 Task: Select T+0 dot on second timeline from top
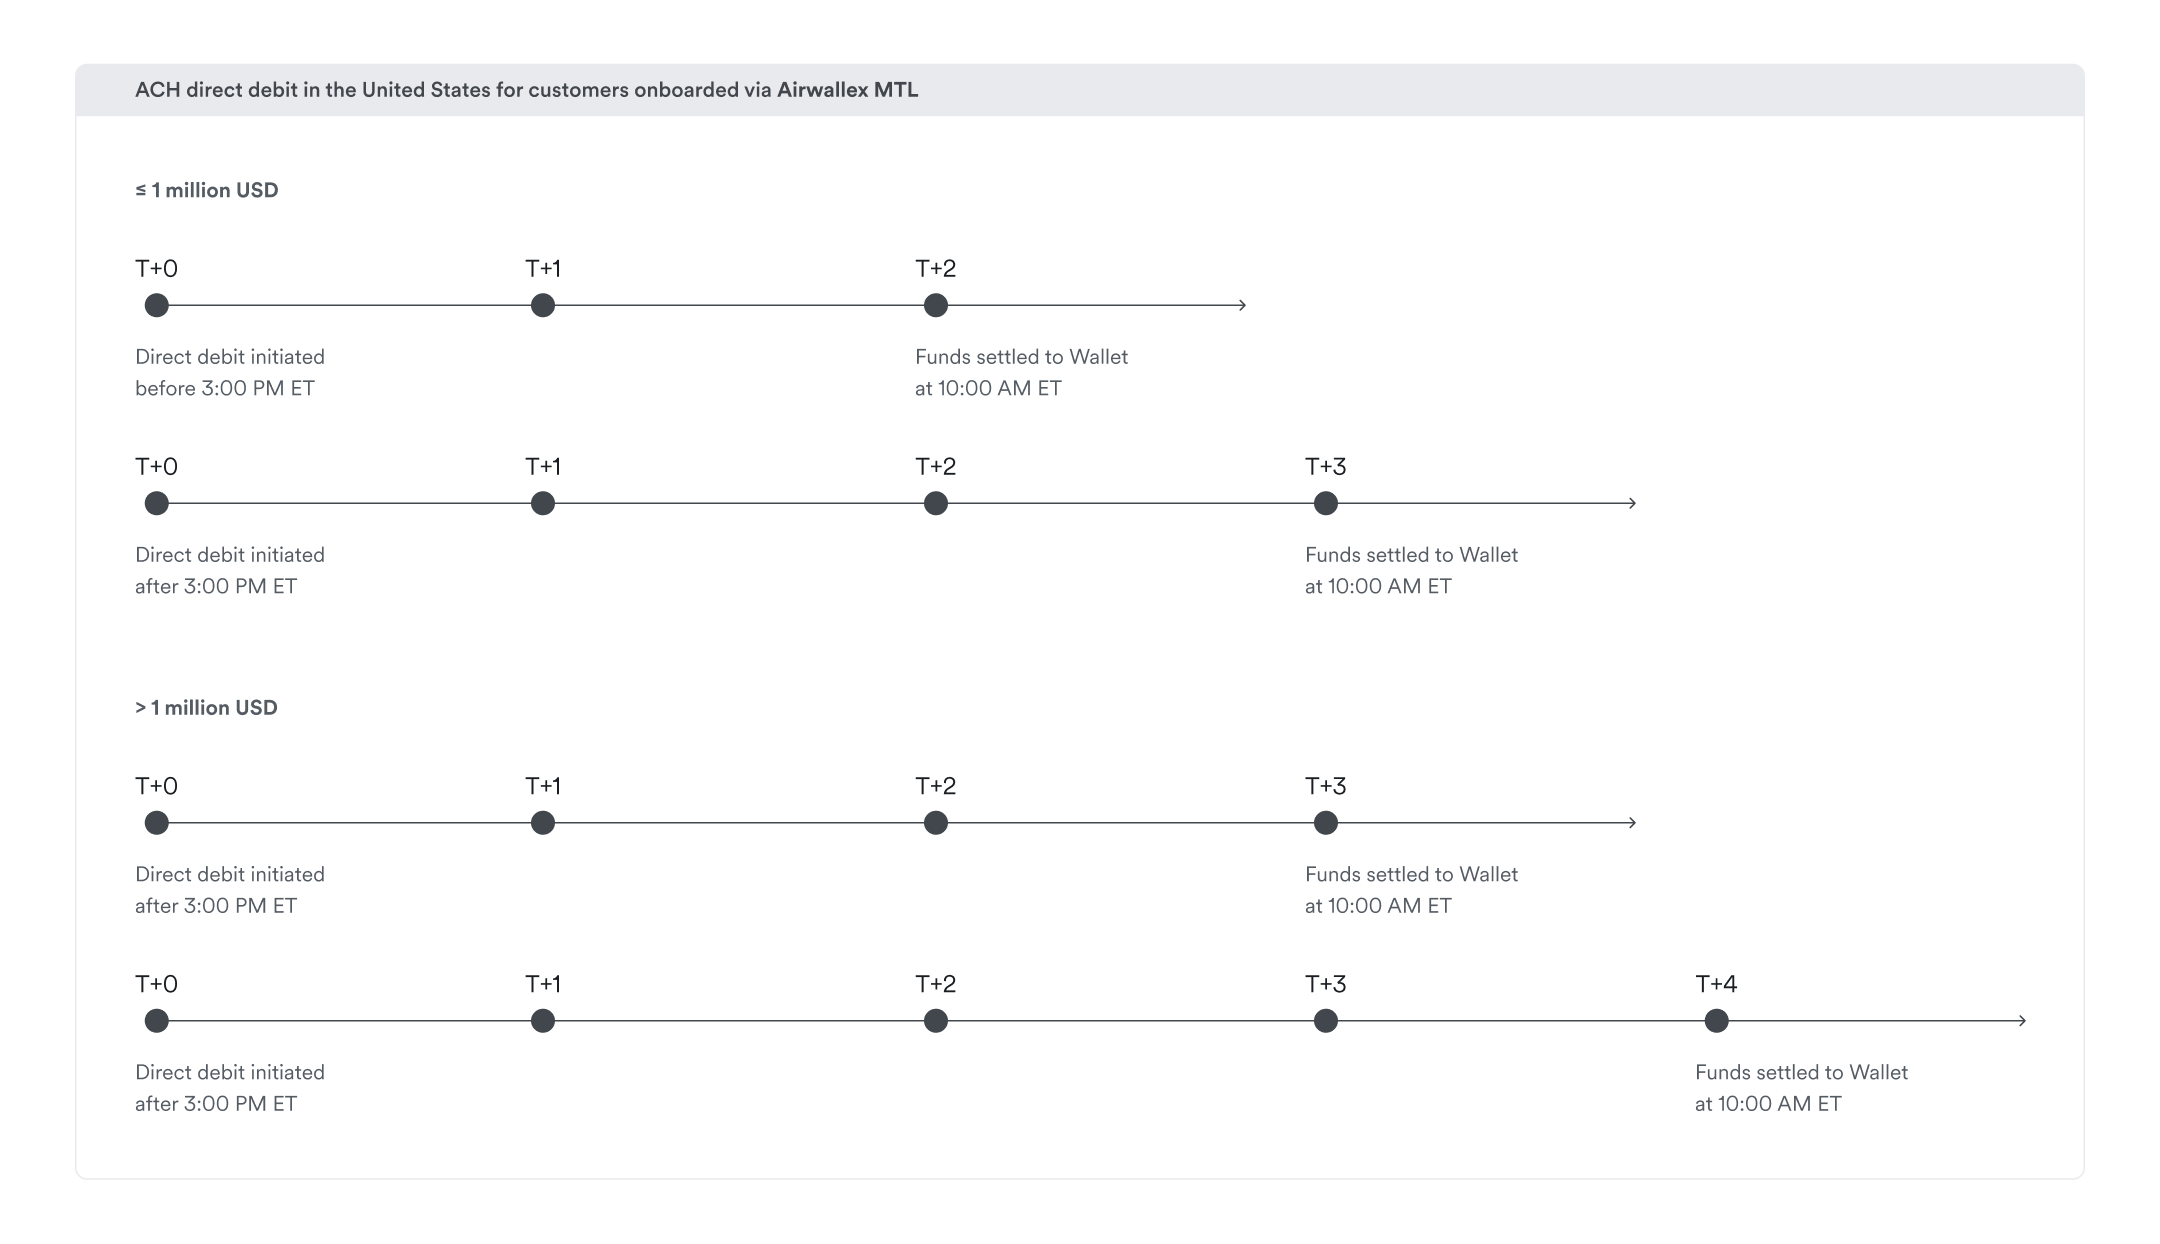pos(157,503)
